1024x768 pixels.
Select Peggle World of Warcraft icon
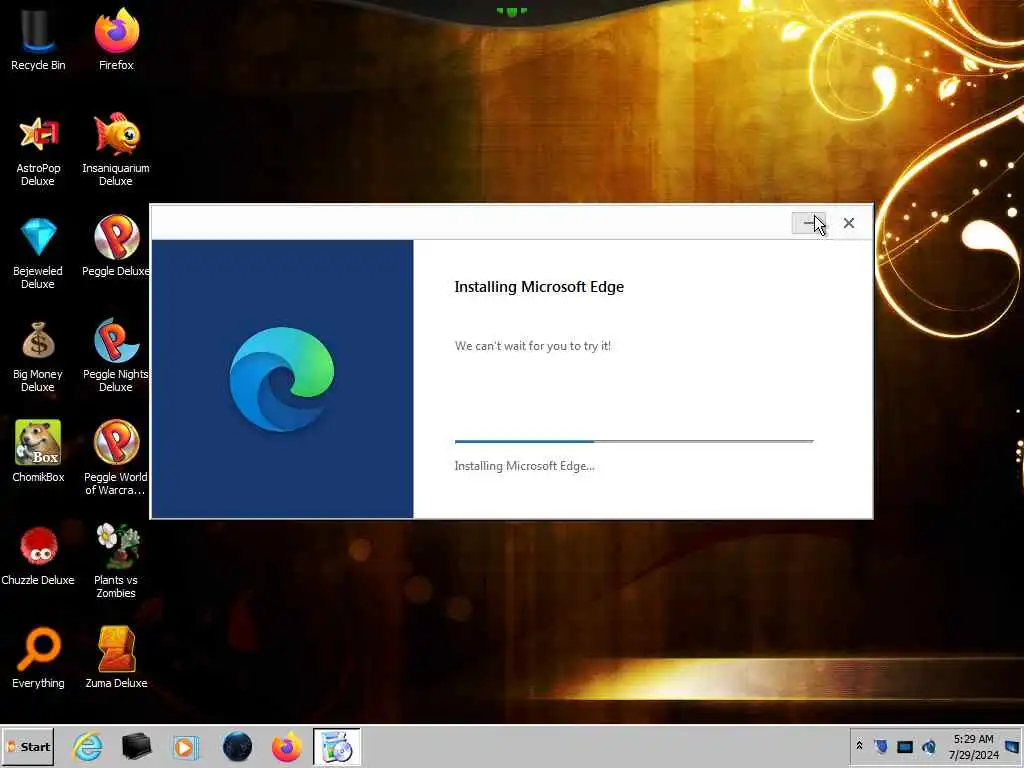pos(116,458)
